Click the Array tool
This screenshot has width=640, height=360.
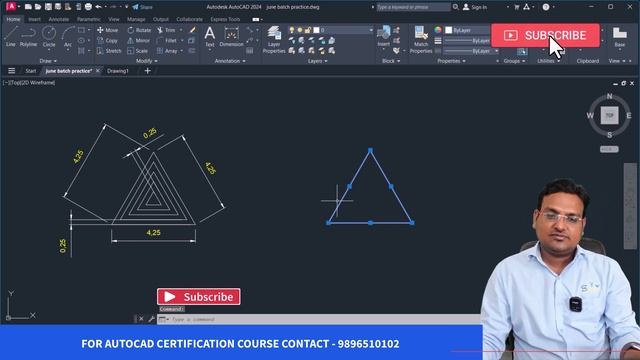167,51
